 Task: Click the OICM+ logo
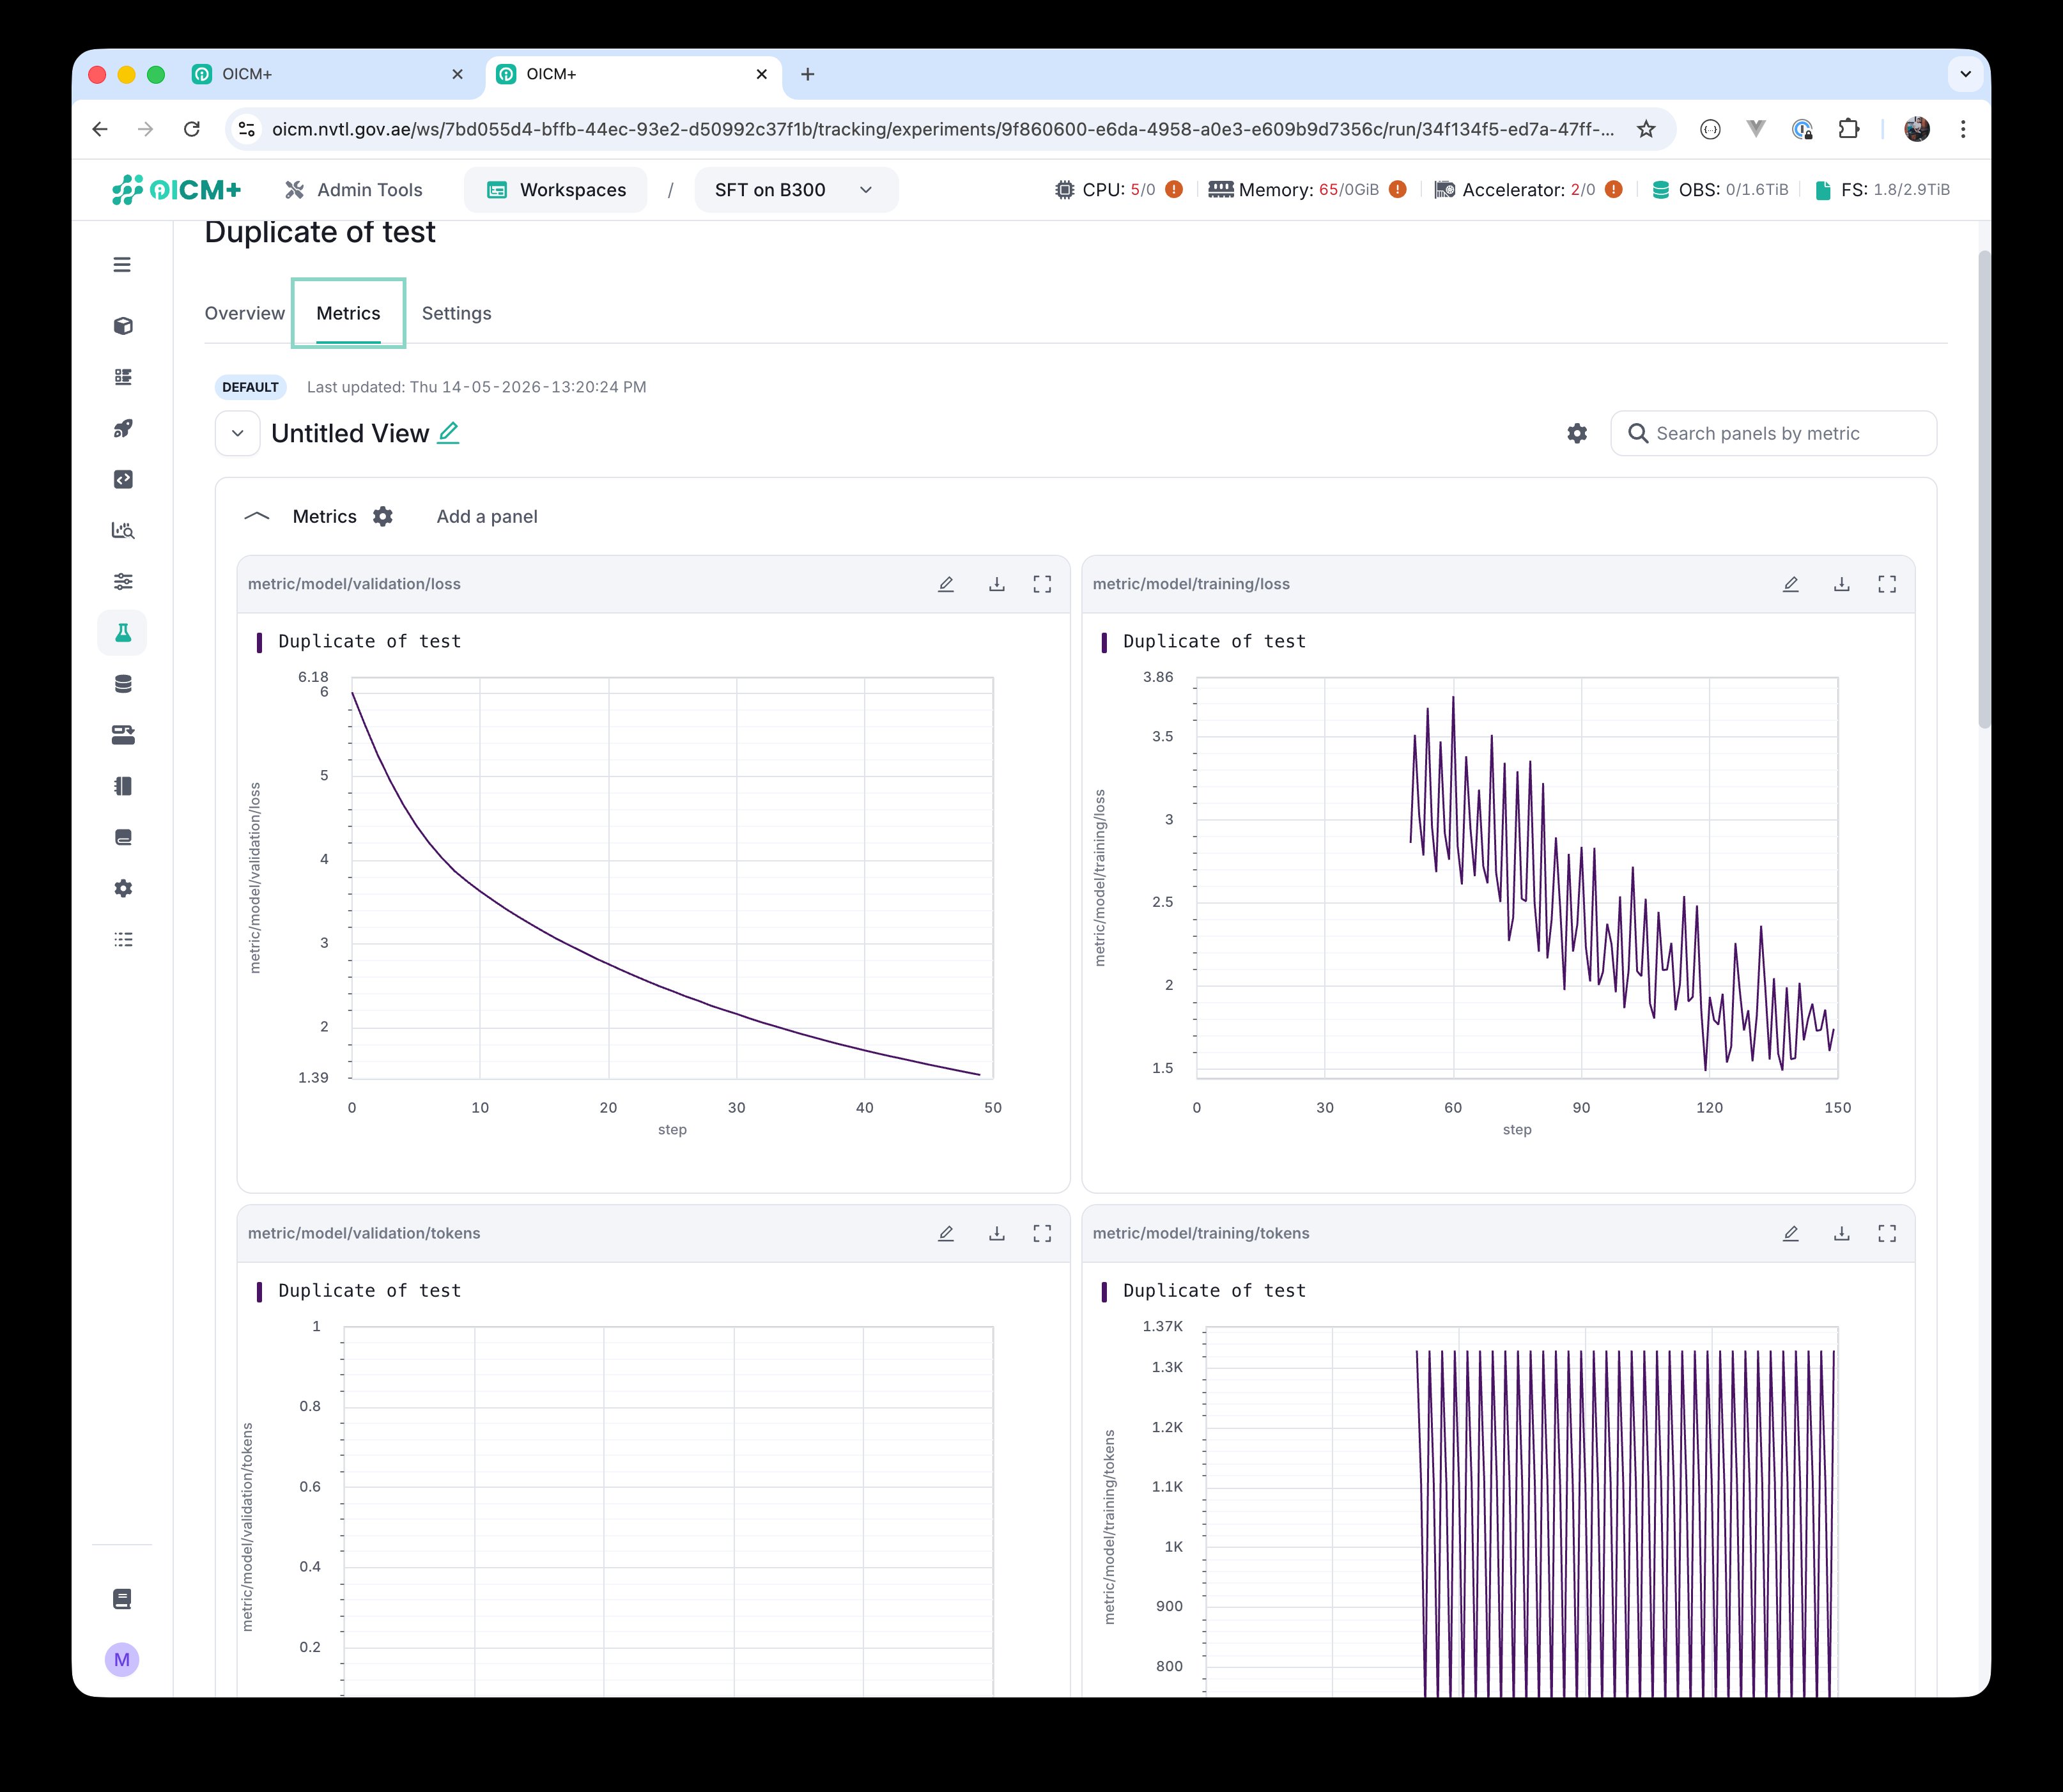(176, 189)
